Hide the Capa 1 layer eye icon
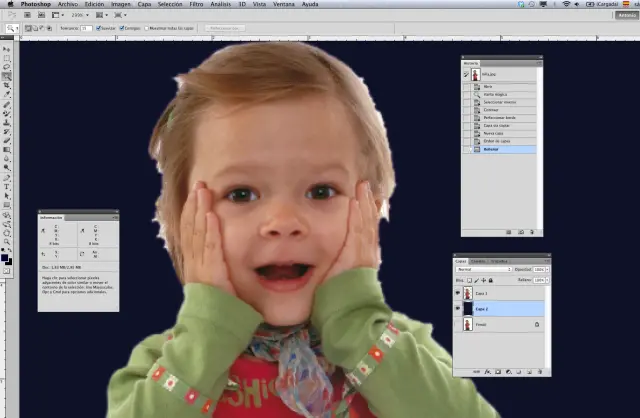The image size is (640, 418). tap(458, 295)
